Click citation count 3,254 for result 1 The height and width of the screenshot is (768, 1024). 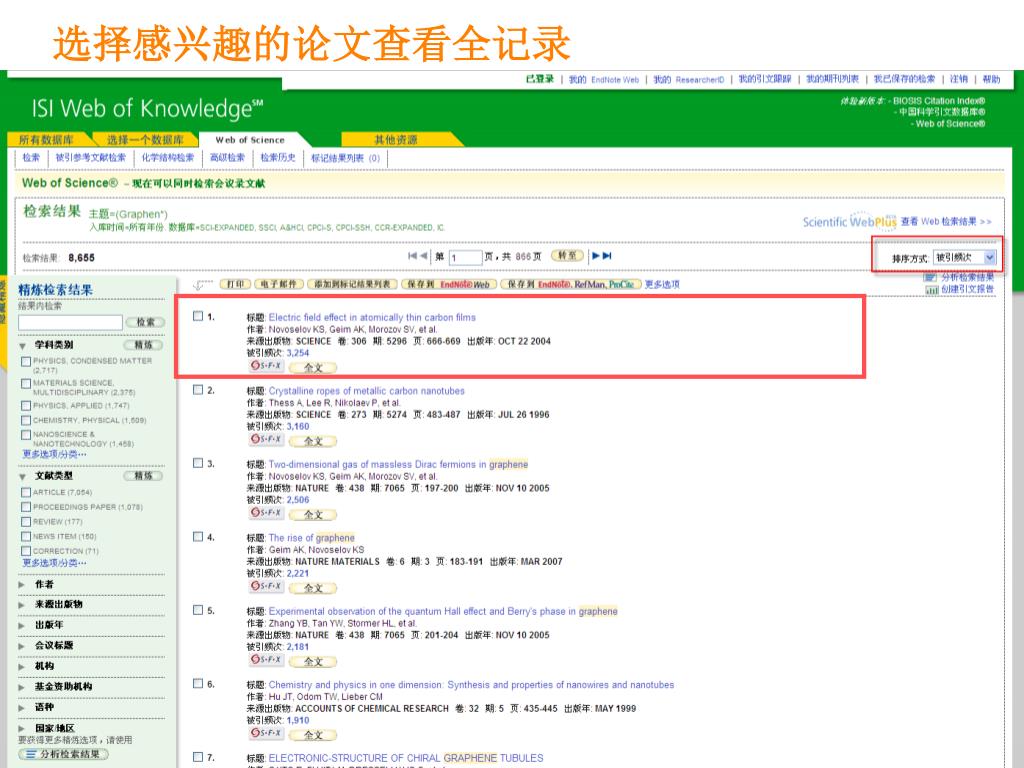[x=298, y=353]
